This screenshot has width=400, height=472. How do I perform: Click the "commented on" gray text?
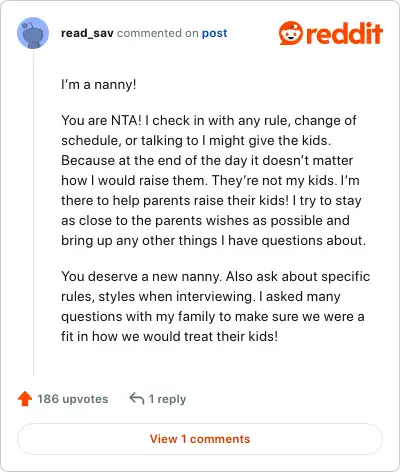tap(158, 33)
